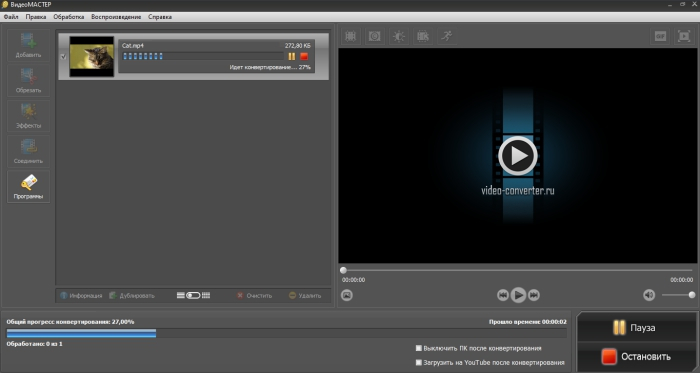700x373 pixels.
Task: Click the crop icon above the preview
Action: pyautogui.click(x=350, y=36)
